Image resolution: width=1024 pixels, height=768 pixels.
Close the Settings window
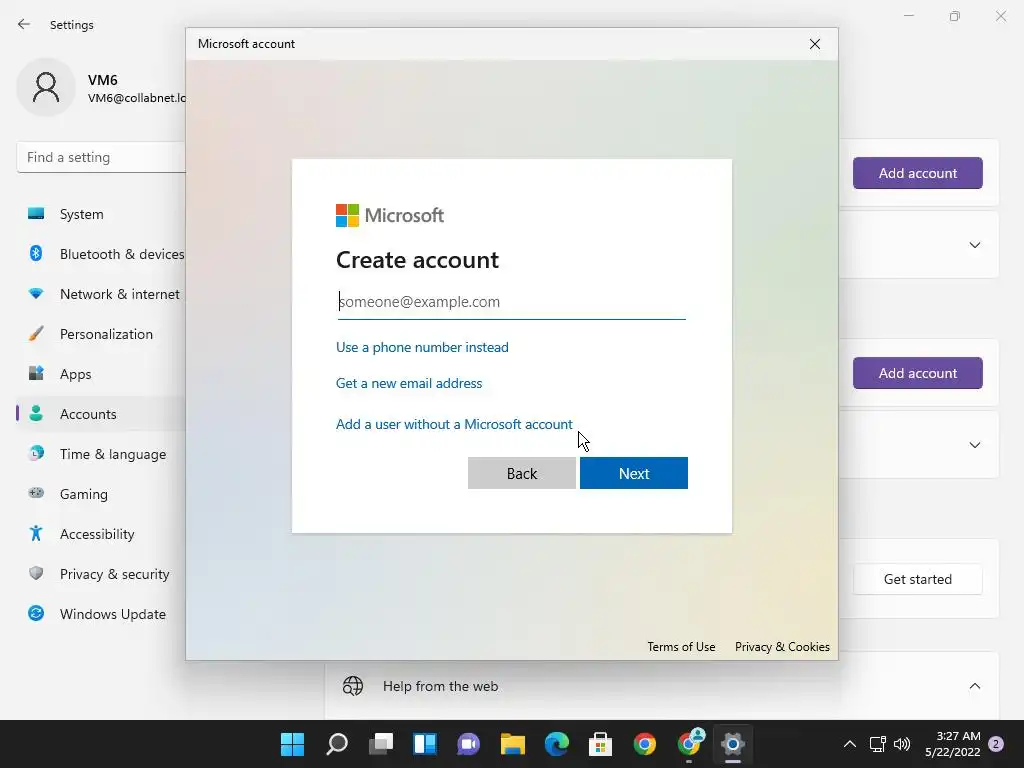(x=1000, y=16)
